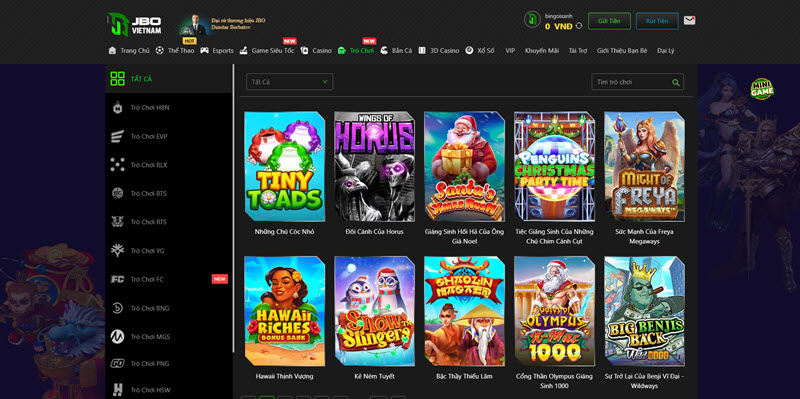Click the RTS tiger provider icon
The width and height of the screenshot is (800, 399).
(x=117, y=222)
